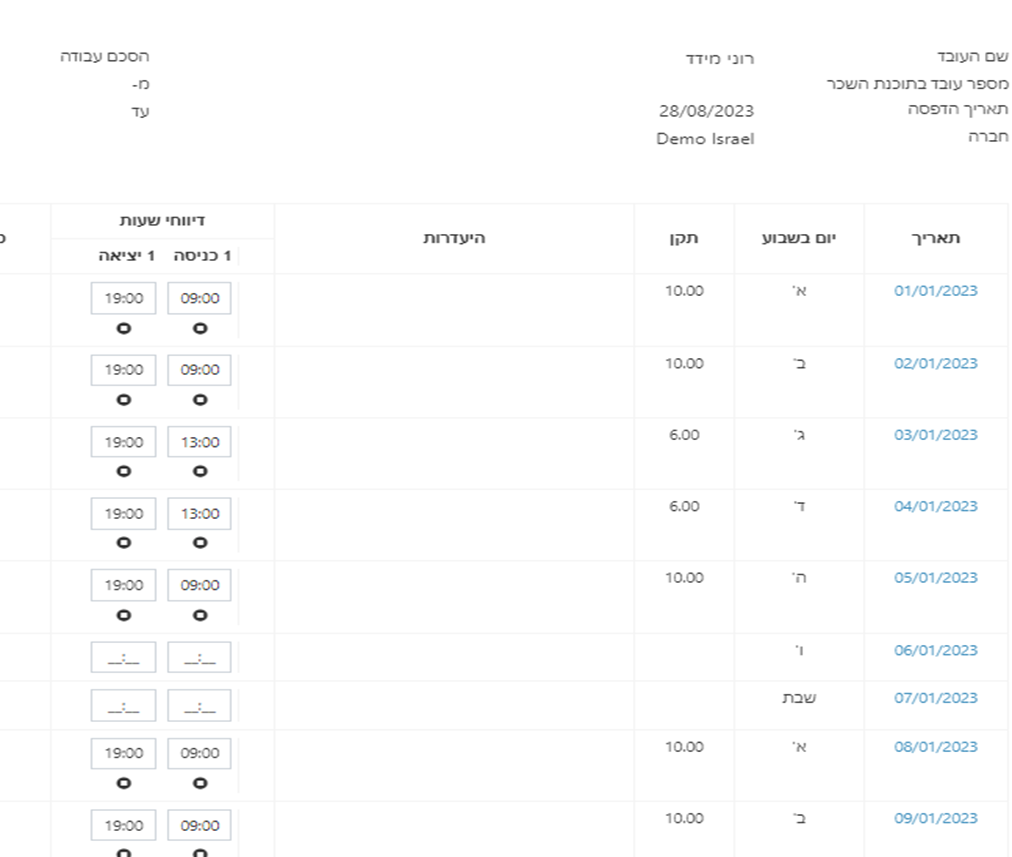Edit the 19:00 exit time for 05/01/2023
The height and width of the screenshot is (857, 1012).
pyautogui.click(x=123, y=585)
